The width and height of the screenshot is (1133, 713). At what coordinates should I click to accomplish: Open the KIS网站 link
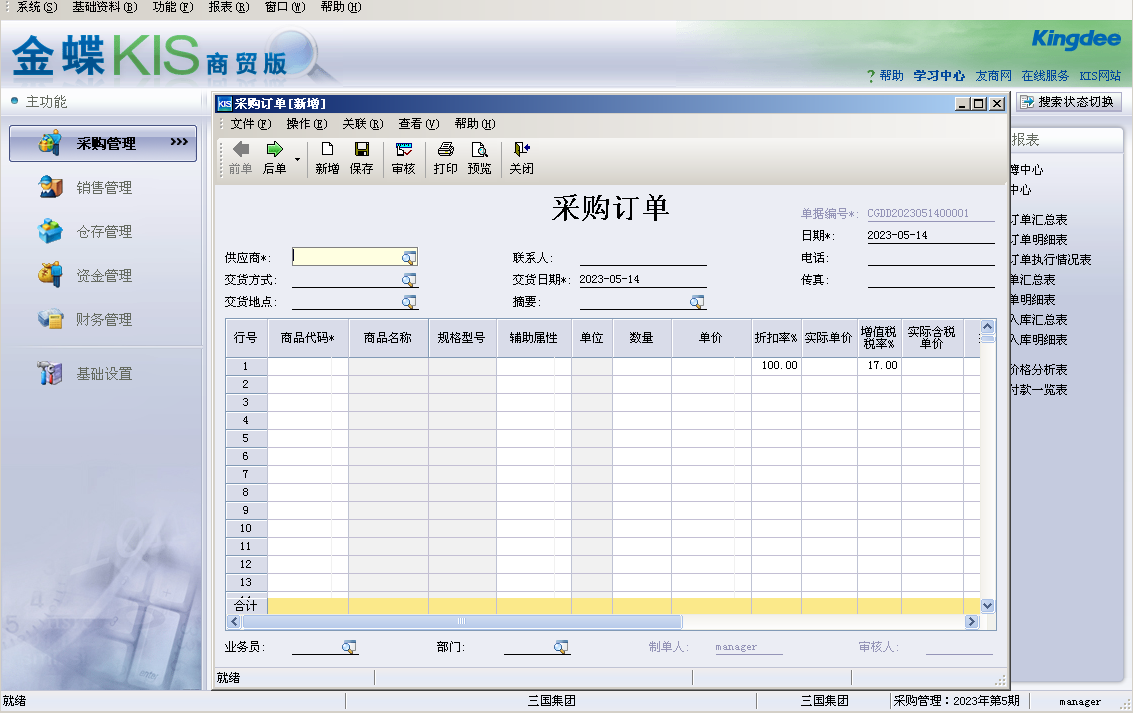1100,76
